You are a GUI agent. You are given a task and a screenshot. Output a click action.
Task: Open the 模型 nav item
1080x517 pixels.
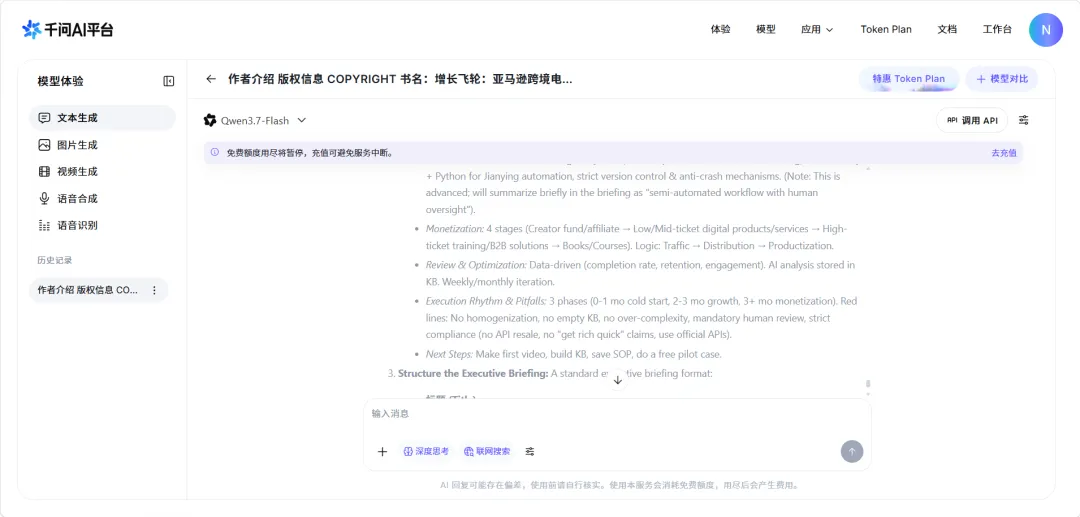[x=766, y=30]
